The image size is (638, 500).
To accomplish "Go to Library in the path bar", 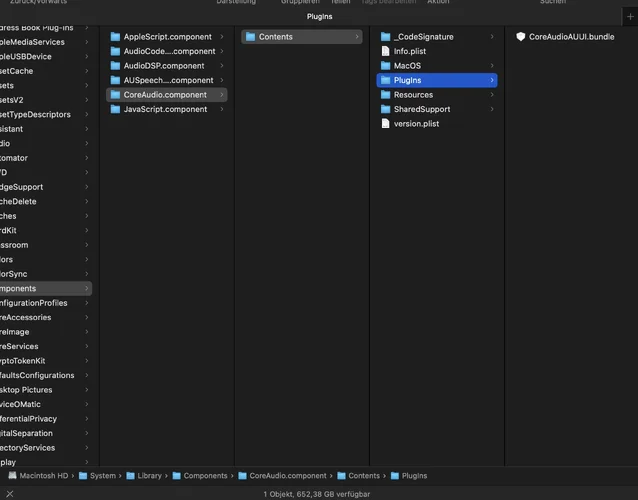I will (x=149, y=476).
